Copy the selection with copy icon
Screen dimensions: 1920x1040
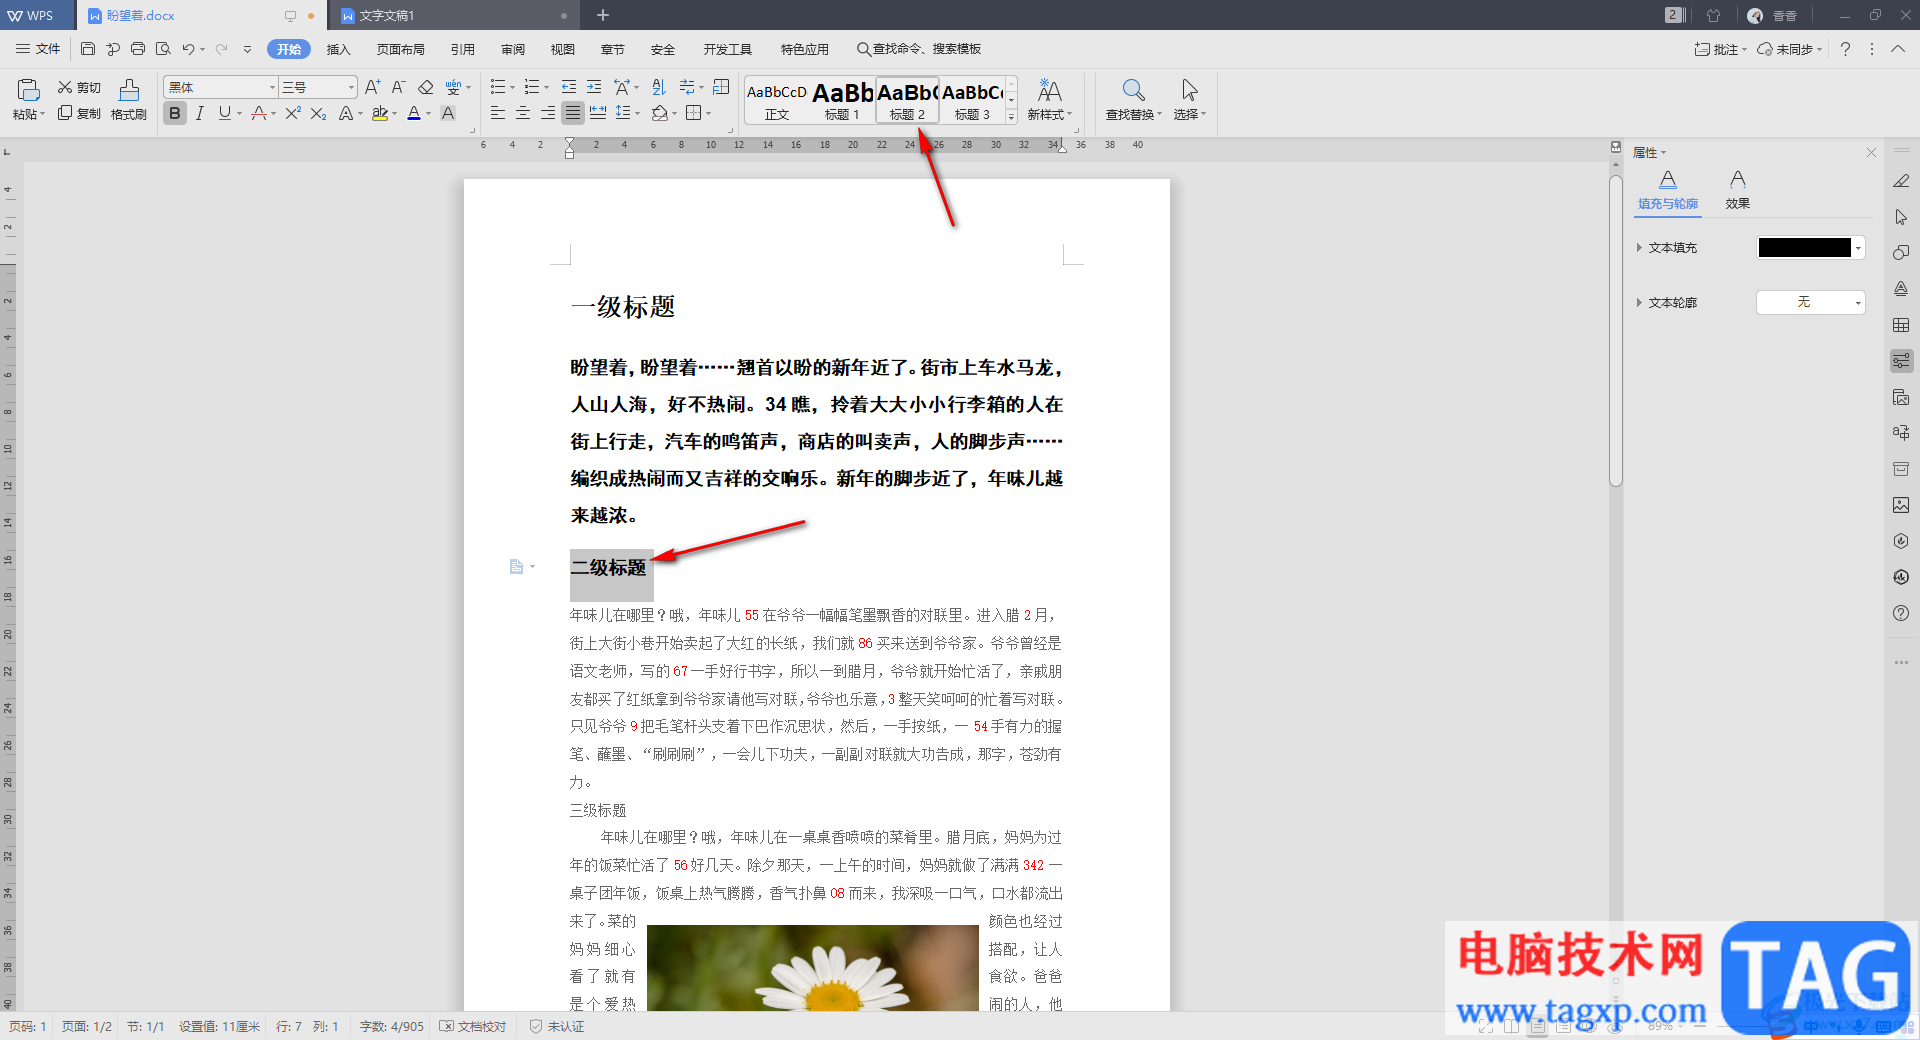click(79, 113)
